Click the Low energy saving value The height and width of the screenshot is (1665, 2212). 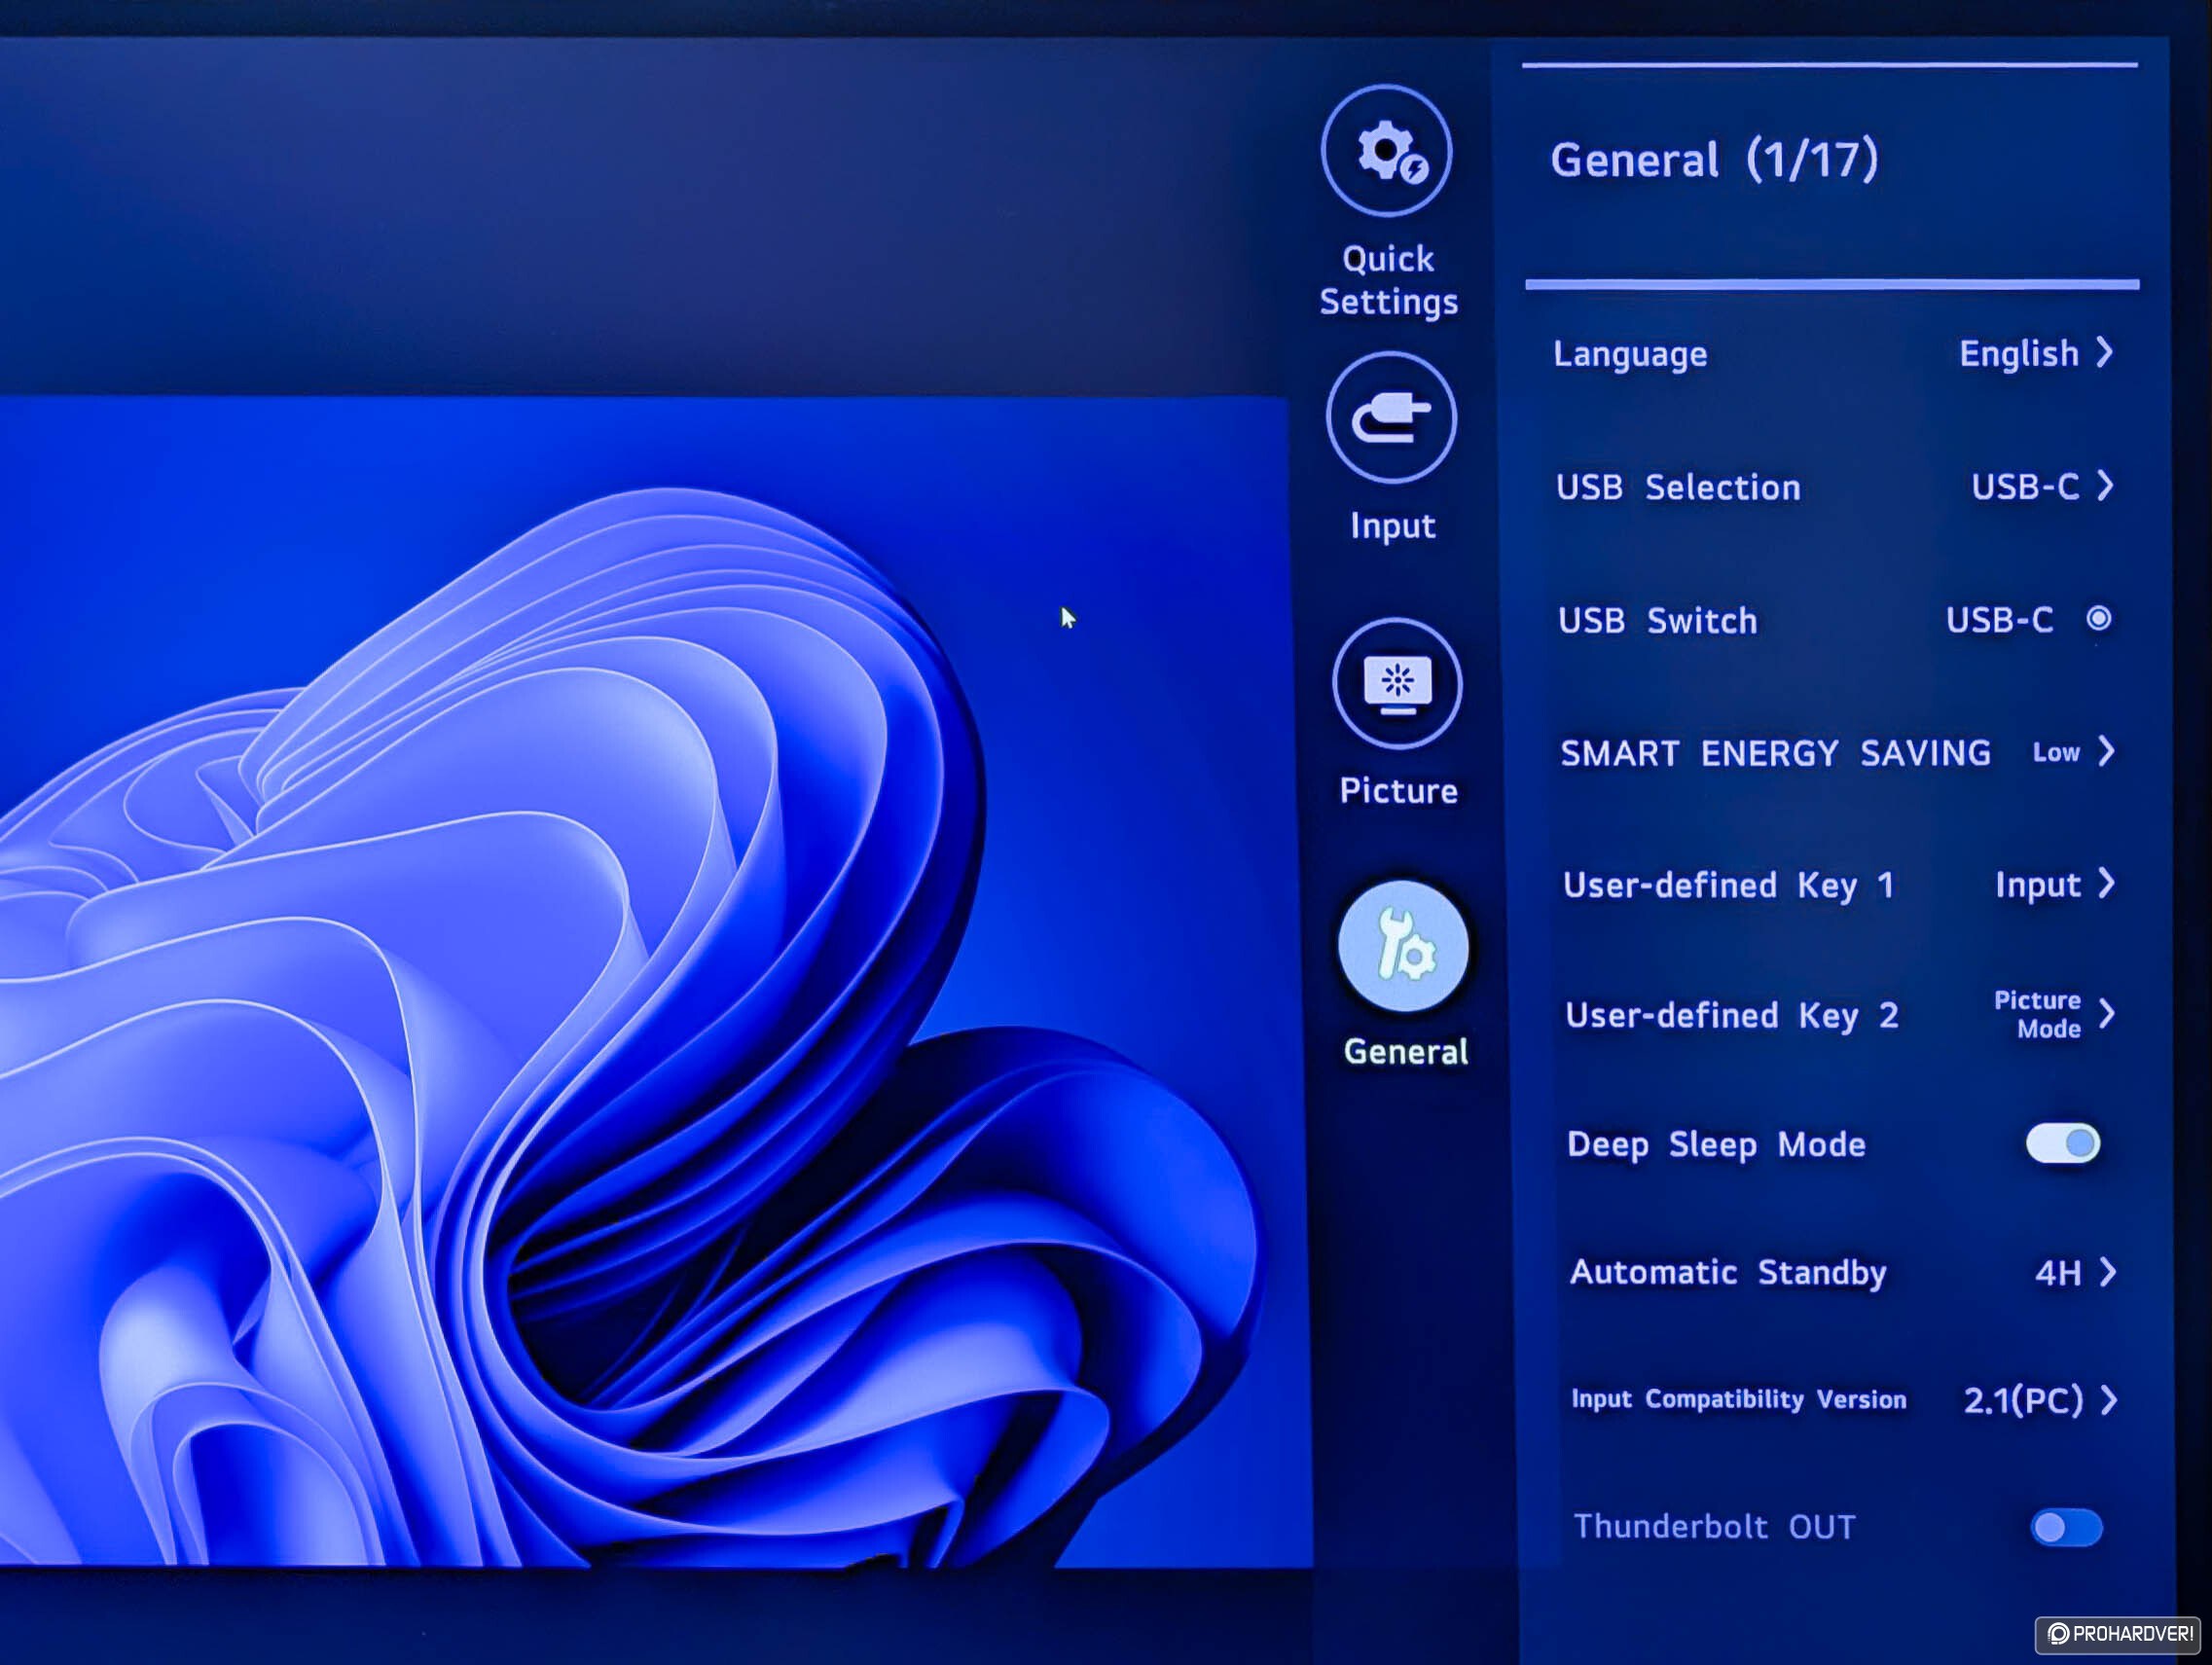coord(2056,752)
